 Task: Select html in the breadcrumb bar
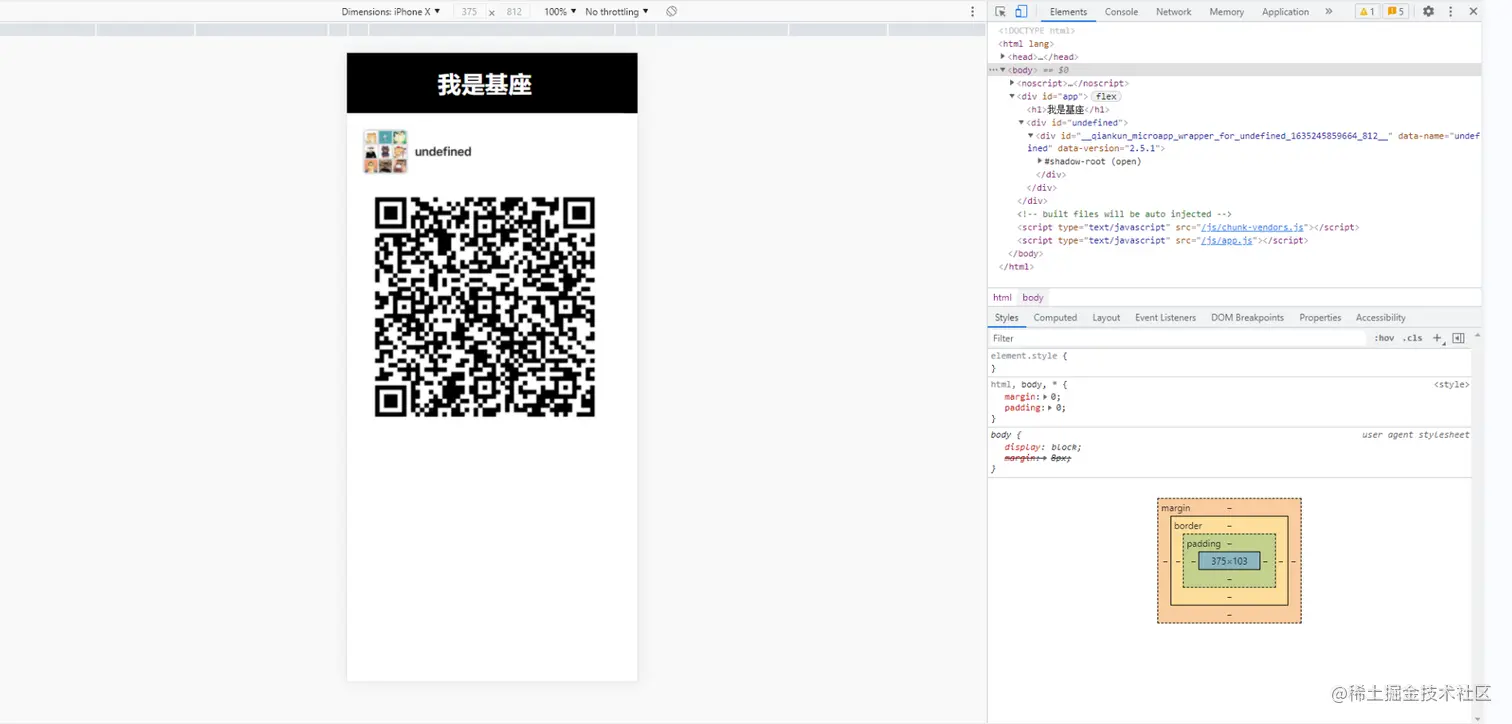point(1002,298)
